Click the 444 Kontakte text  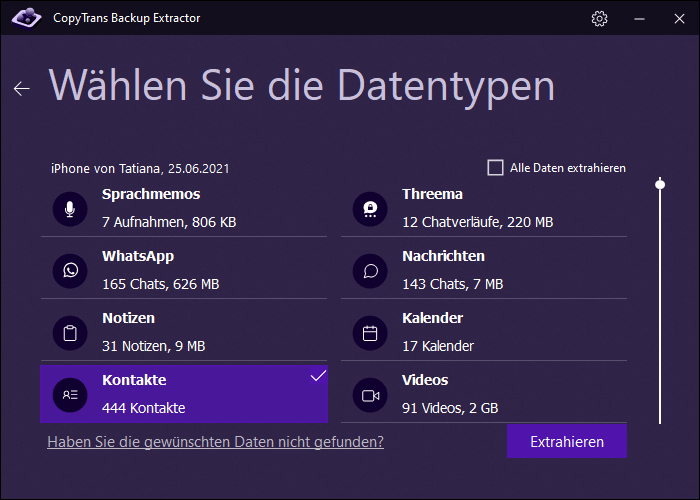pos(143,408)
